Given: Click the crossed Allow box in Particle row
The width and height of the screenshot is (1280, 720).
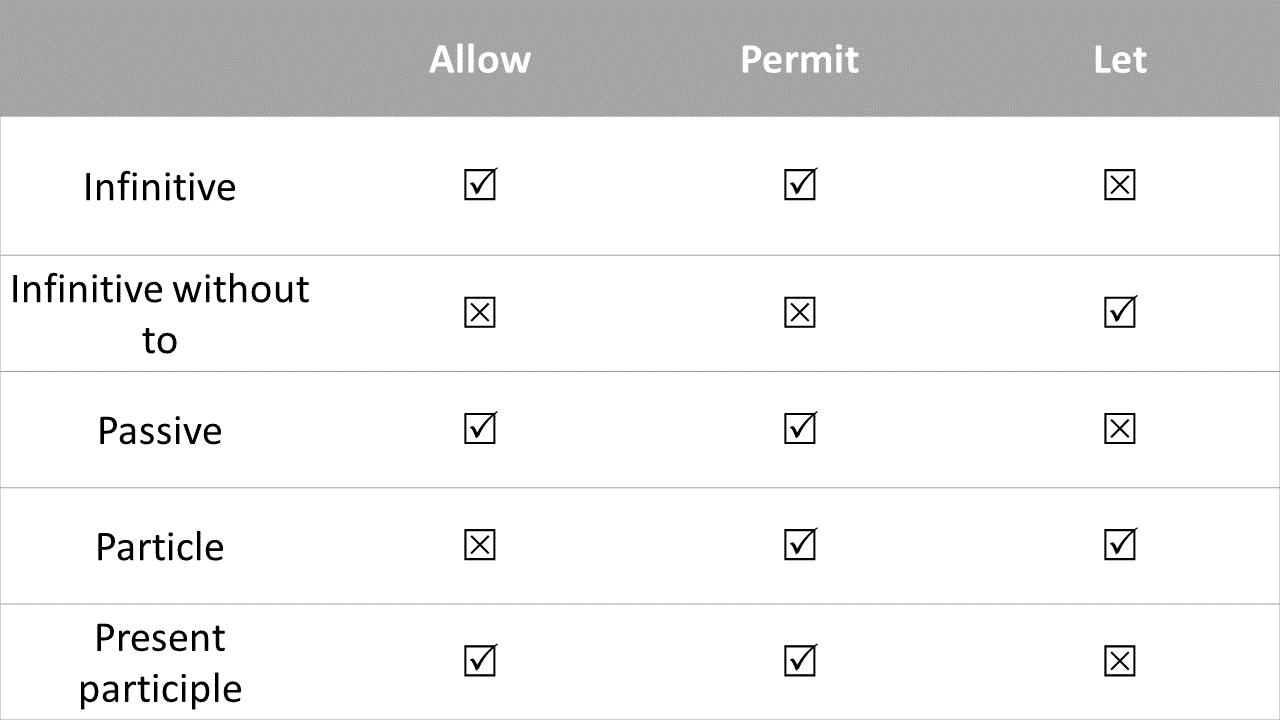Looking at the screenshot, I should (x=480, y=546).
